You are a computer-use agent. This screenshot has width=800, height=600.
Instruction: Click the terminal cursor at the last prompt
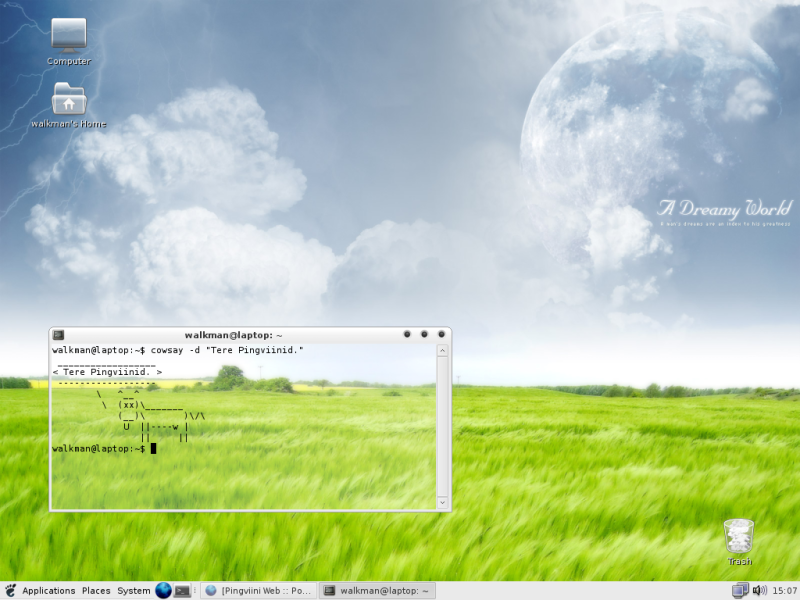pyautogui.click(x=153, y=448)
